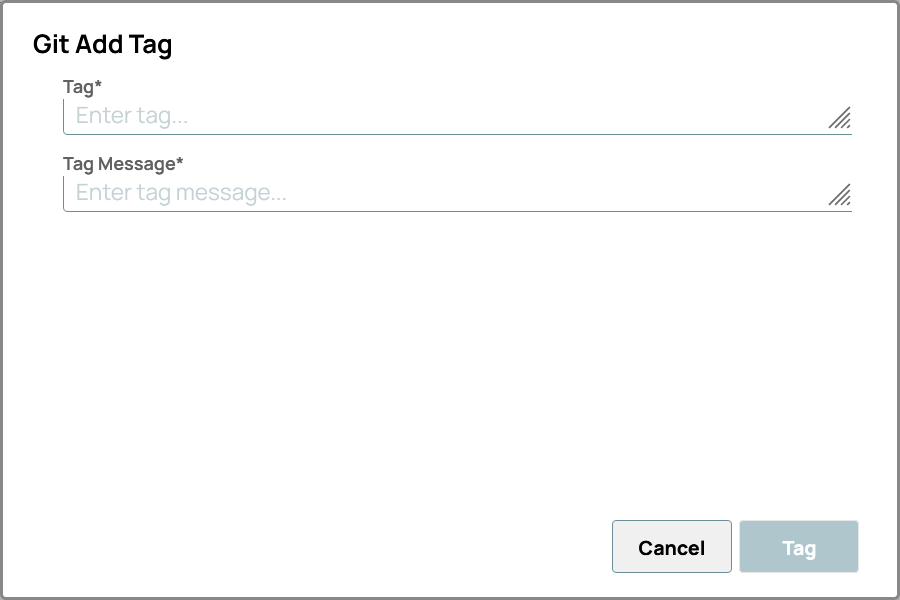Image resolution: width=900 pixels, height=600 pixels.
Task: Confirm tag creation via the Tag button
Action: pyautogui.click(x=798, y=546)
